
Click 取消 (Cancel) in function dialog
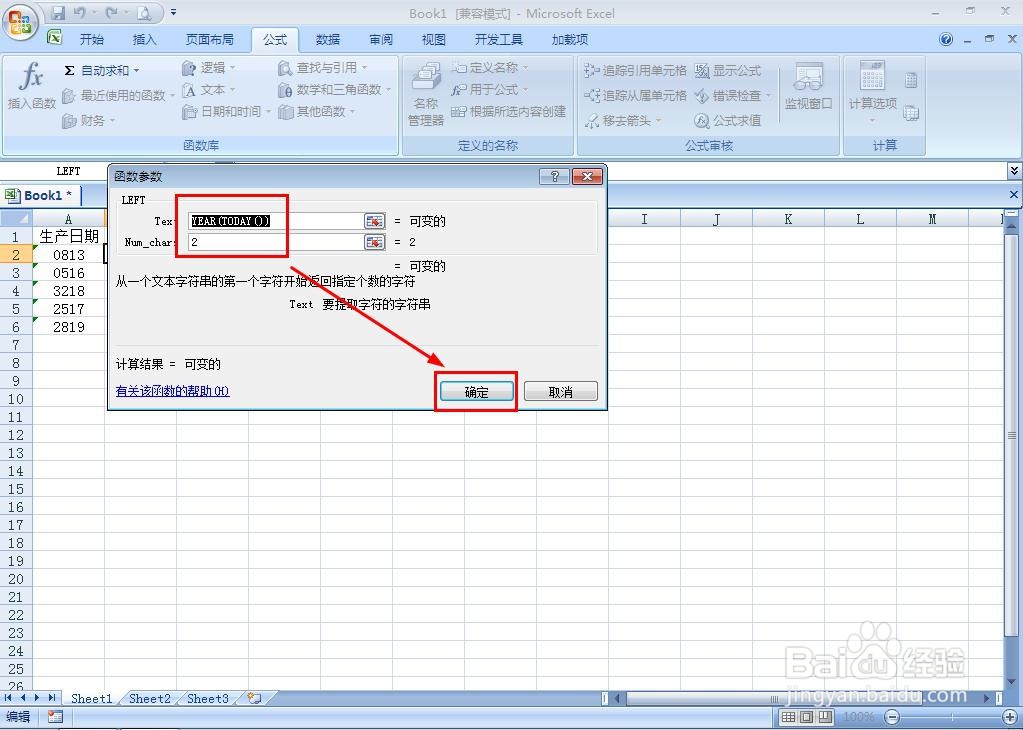[560, 391]
